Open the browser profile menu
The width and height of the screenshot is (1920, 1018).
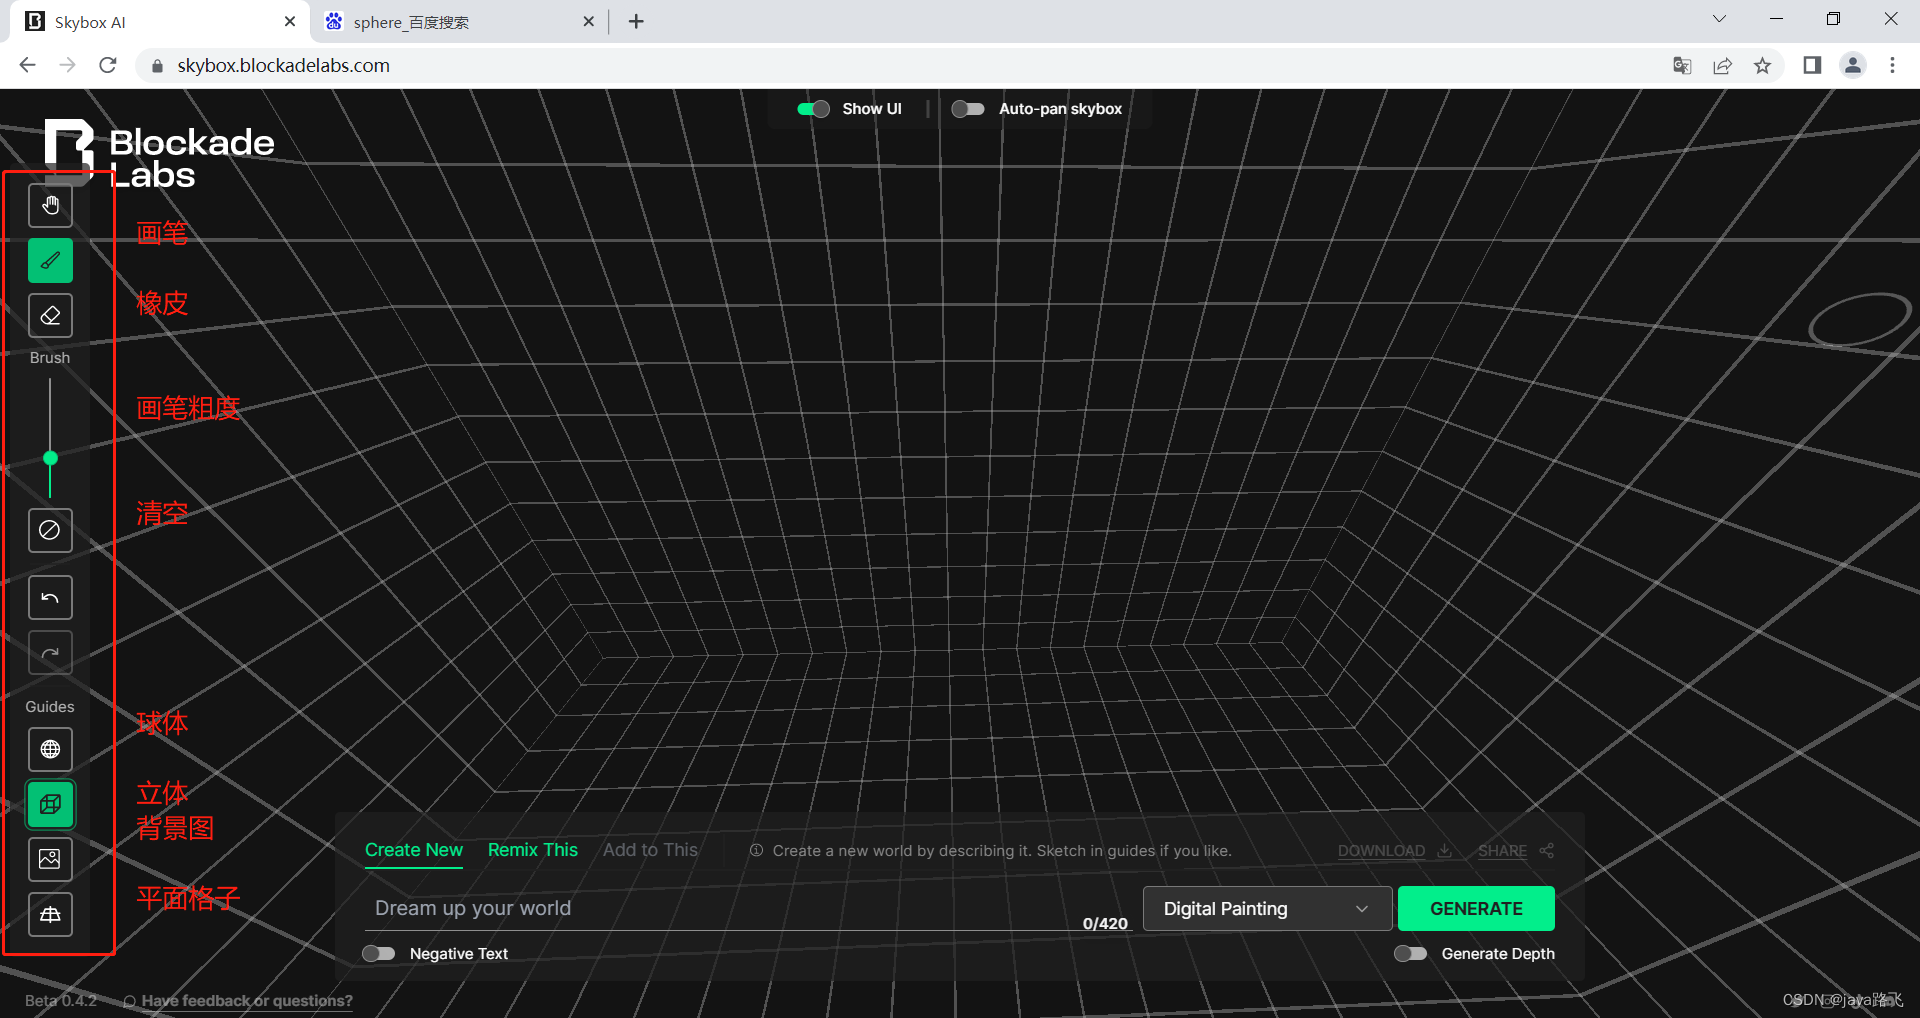click(x=1853, y=65)
